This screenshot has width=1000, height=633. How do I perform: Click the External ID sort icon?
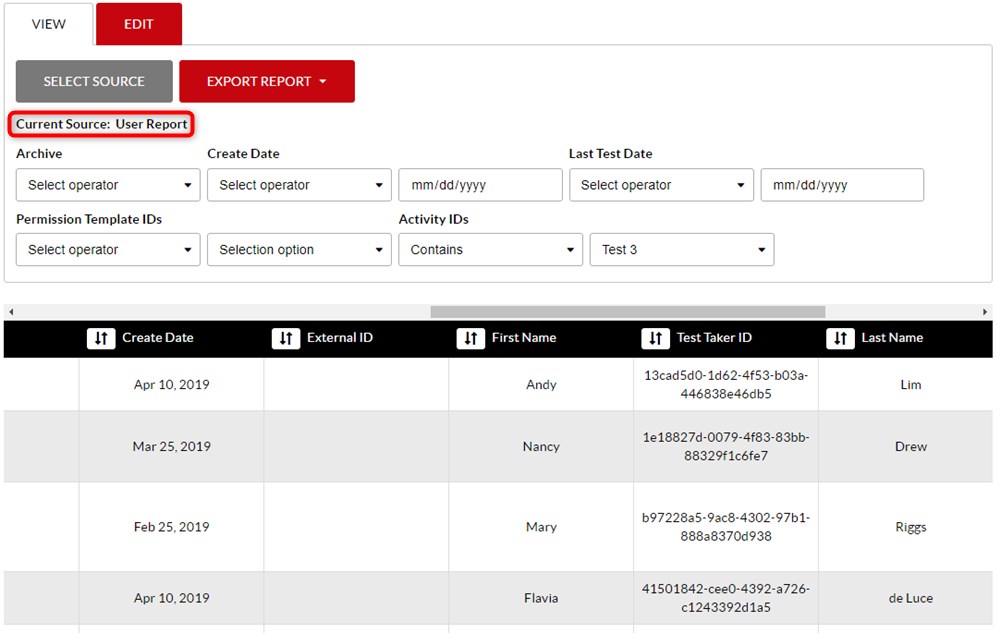(286, 339)
